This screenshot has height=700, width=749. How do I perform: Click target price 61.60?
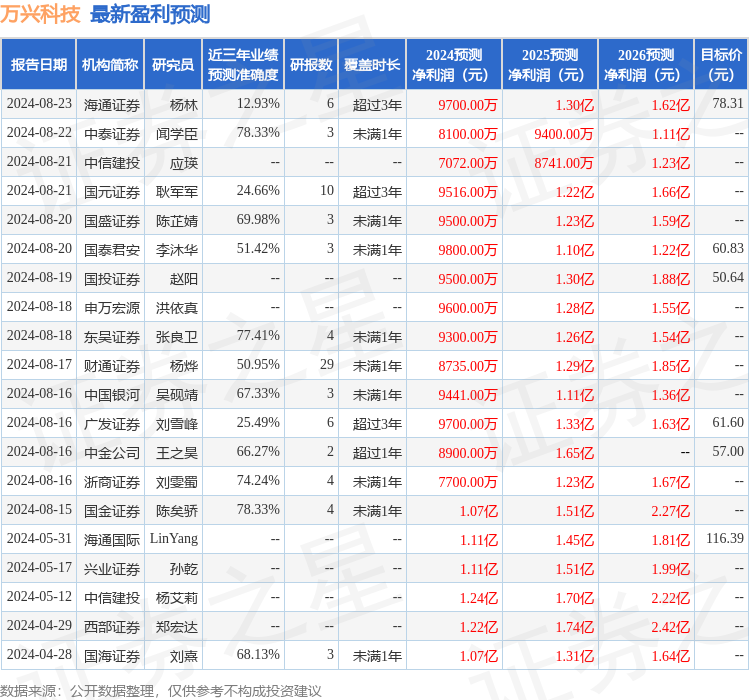tap(728, 422)
